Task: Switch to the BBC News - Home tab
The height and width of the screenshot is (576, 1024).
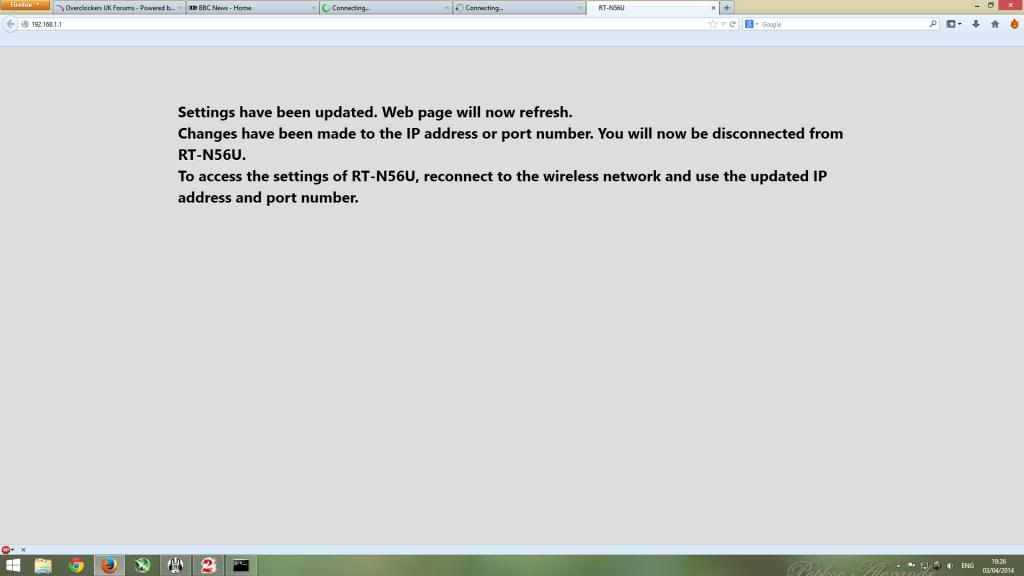Action: (251, 8)
